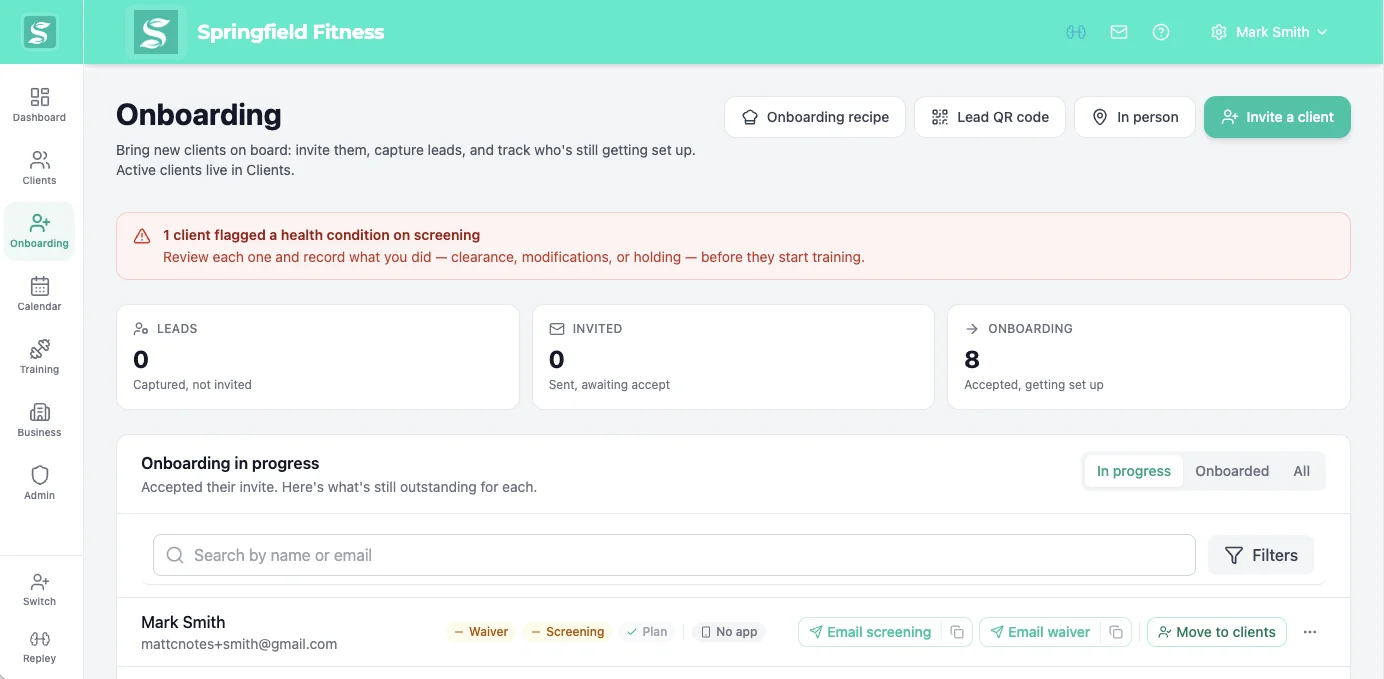This screenshot has width=1384, height=679.
Task: Click the Screening status badge
Action: click(568, 632)
